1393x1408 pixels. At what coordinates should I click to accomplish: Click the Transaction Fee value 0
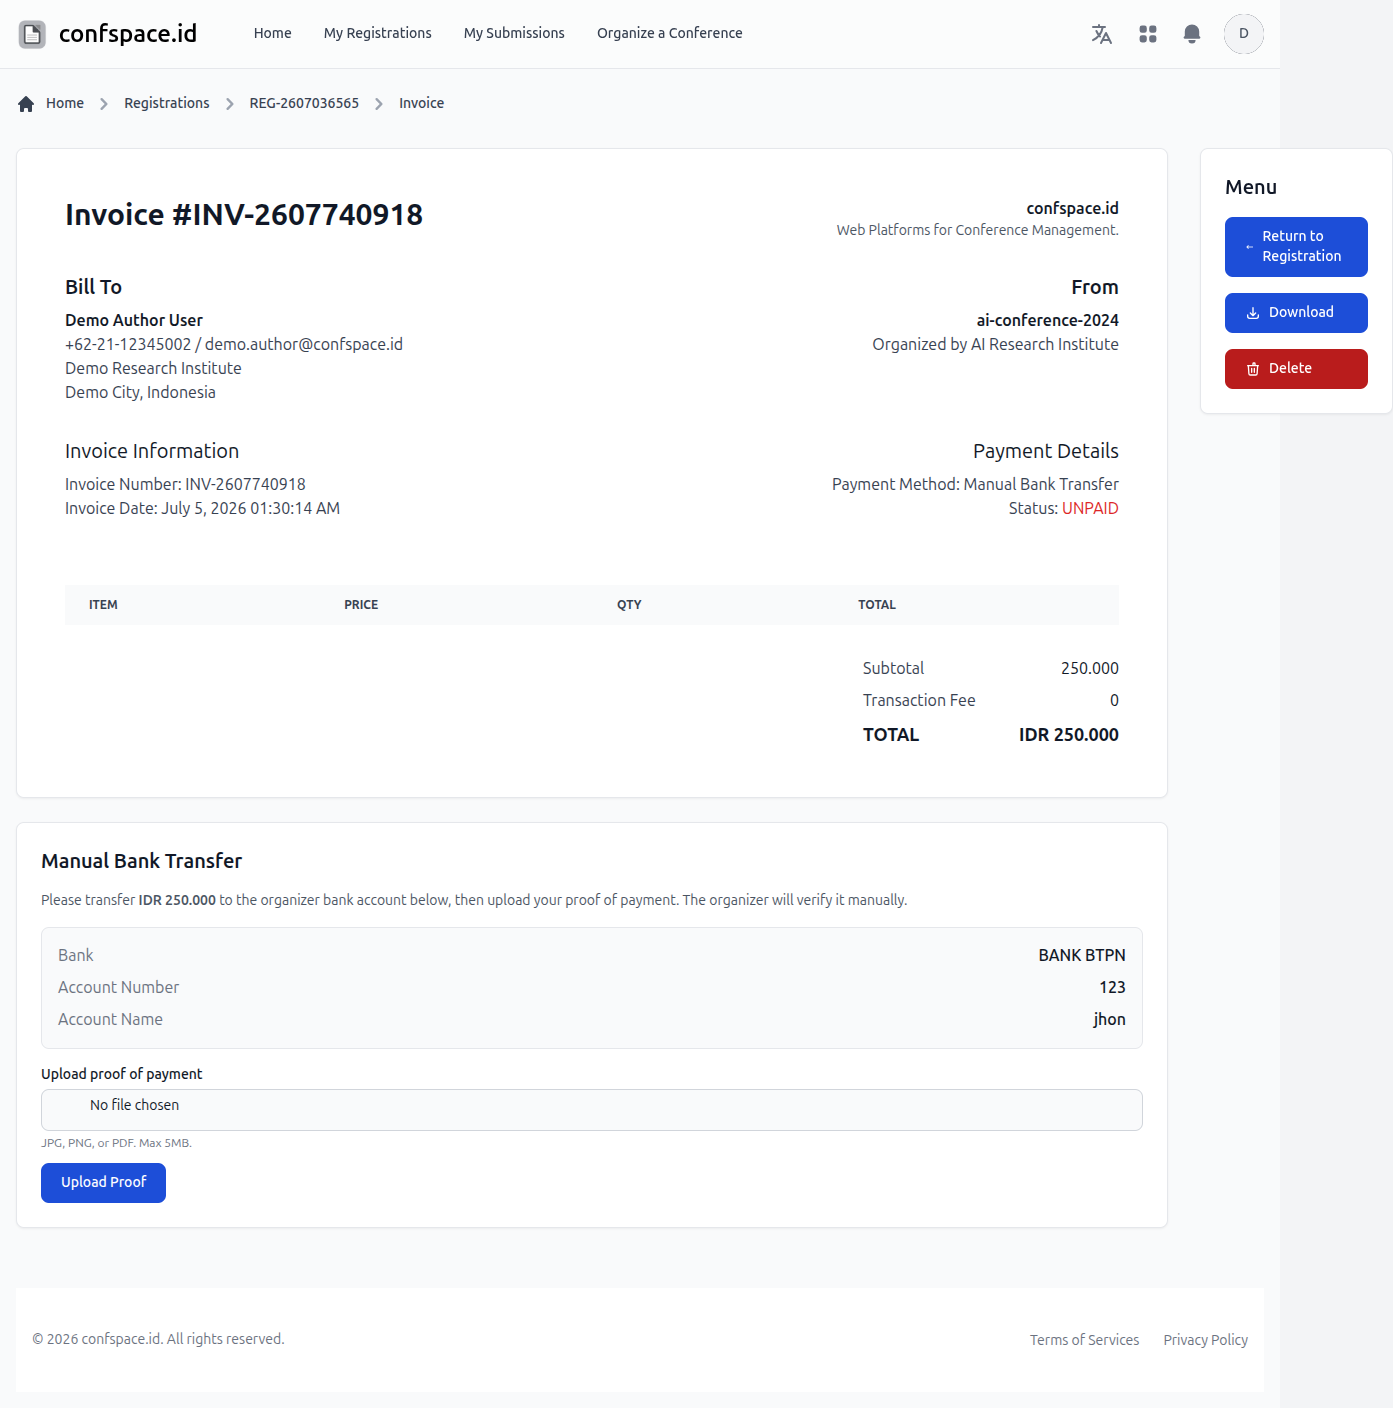[x=1114, y=700]
